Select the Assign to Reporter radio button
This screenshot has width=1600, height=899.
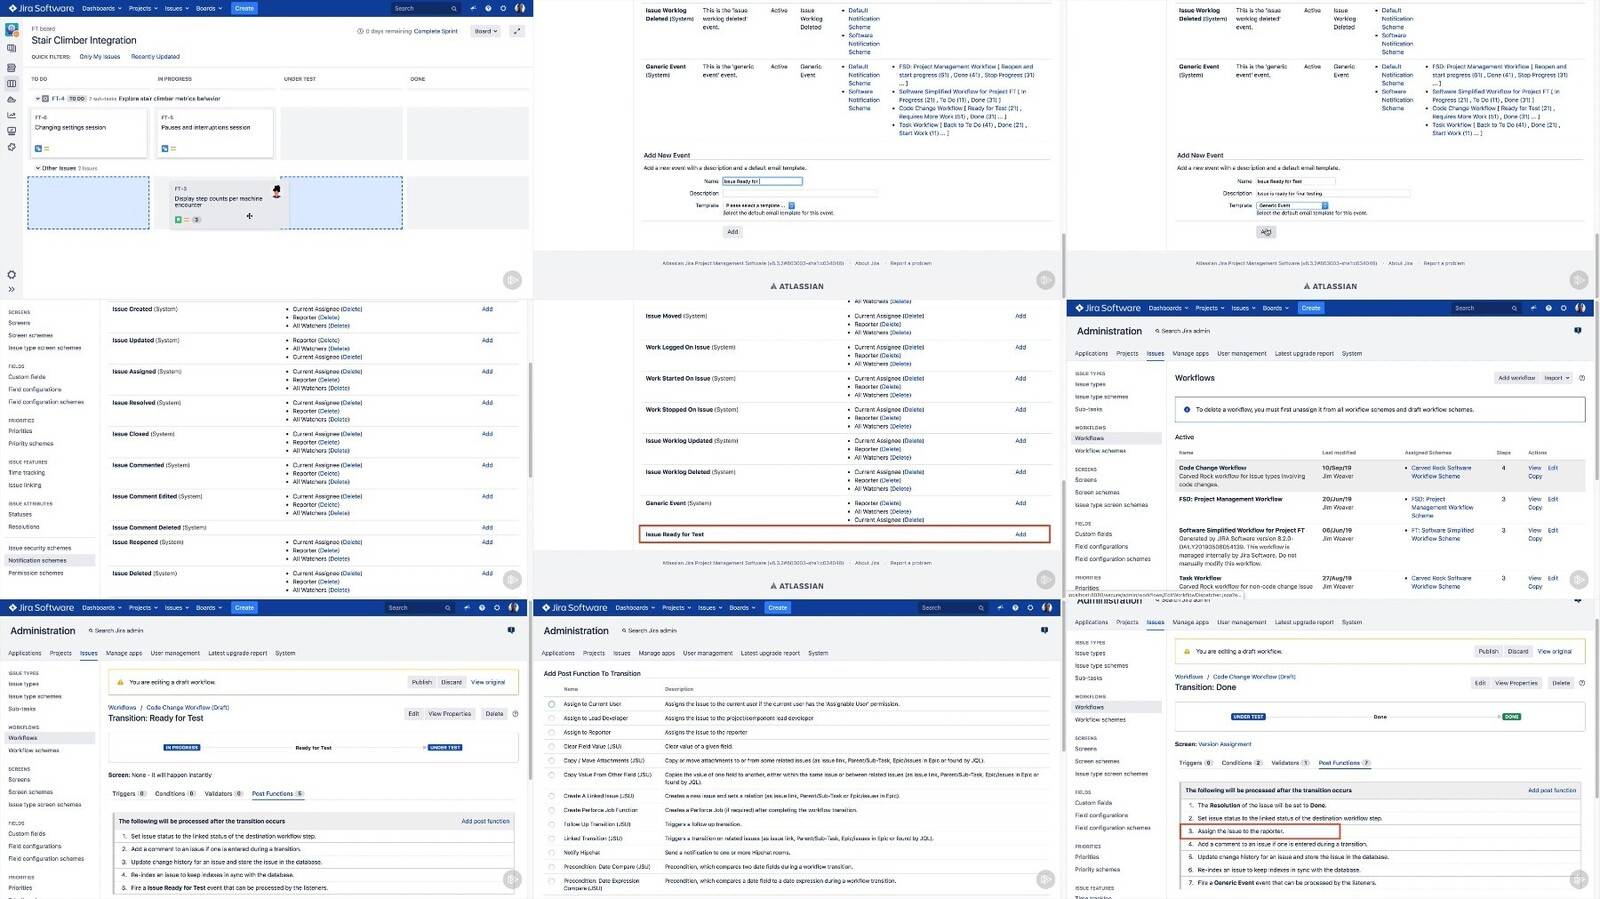click(551, 732)
